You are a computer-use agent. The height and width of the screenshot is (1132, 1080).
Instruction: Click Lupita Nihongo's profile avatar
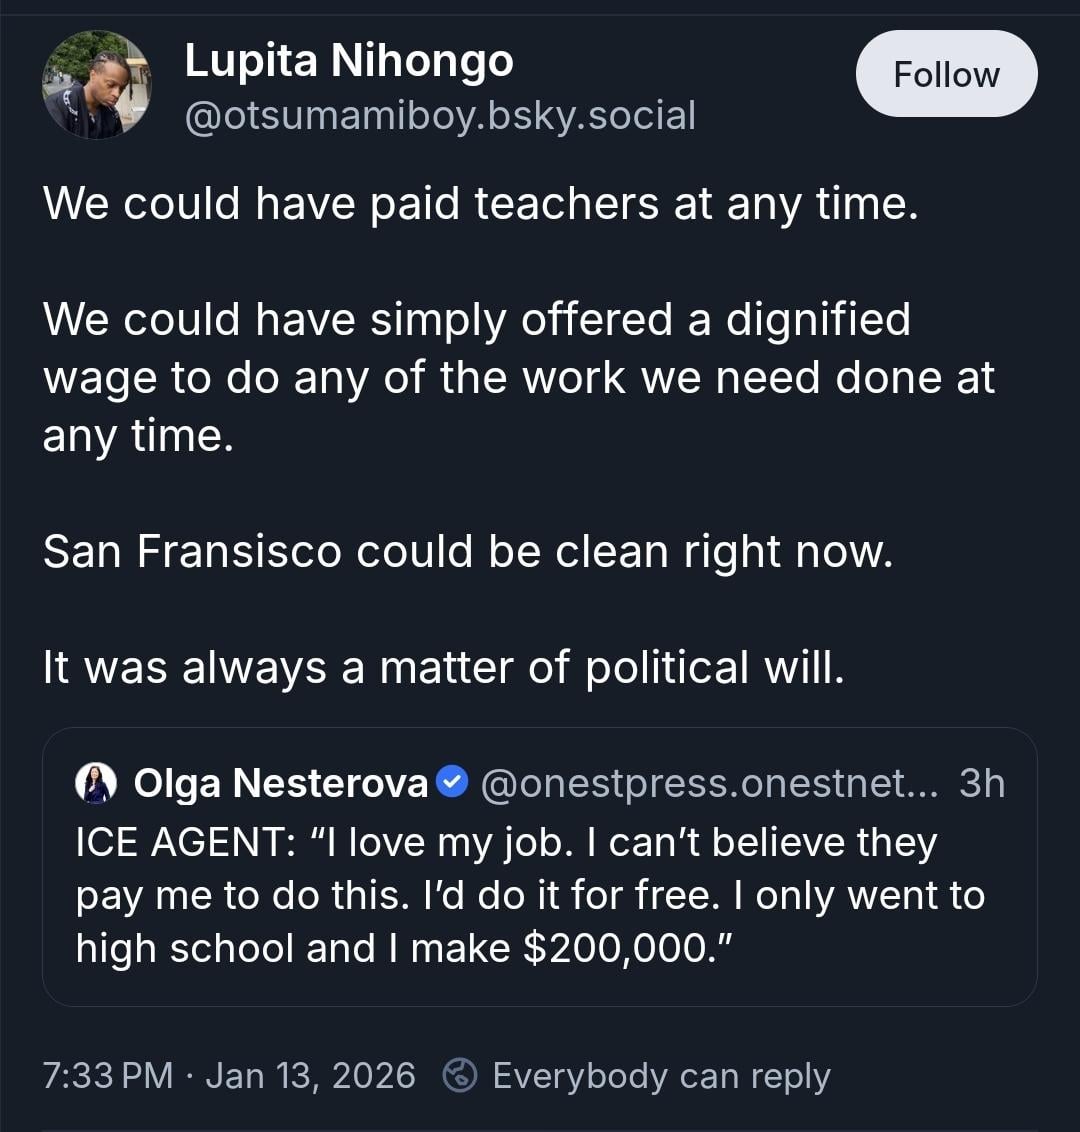(96, 84)
